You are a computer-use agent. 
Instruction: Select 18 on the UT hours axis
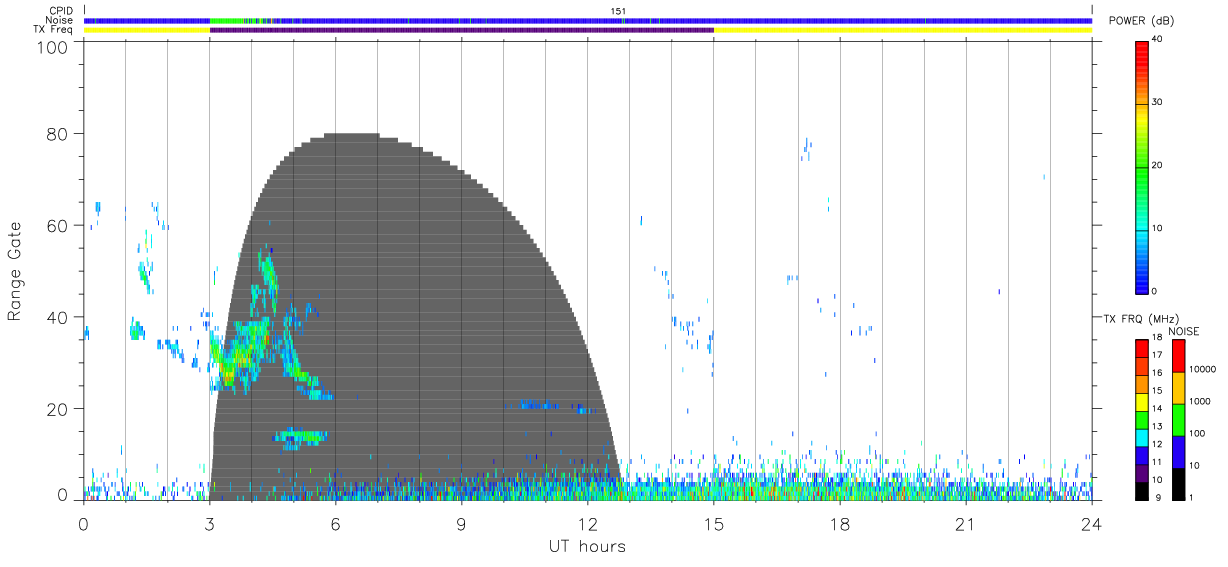click(x=839, y=525)
